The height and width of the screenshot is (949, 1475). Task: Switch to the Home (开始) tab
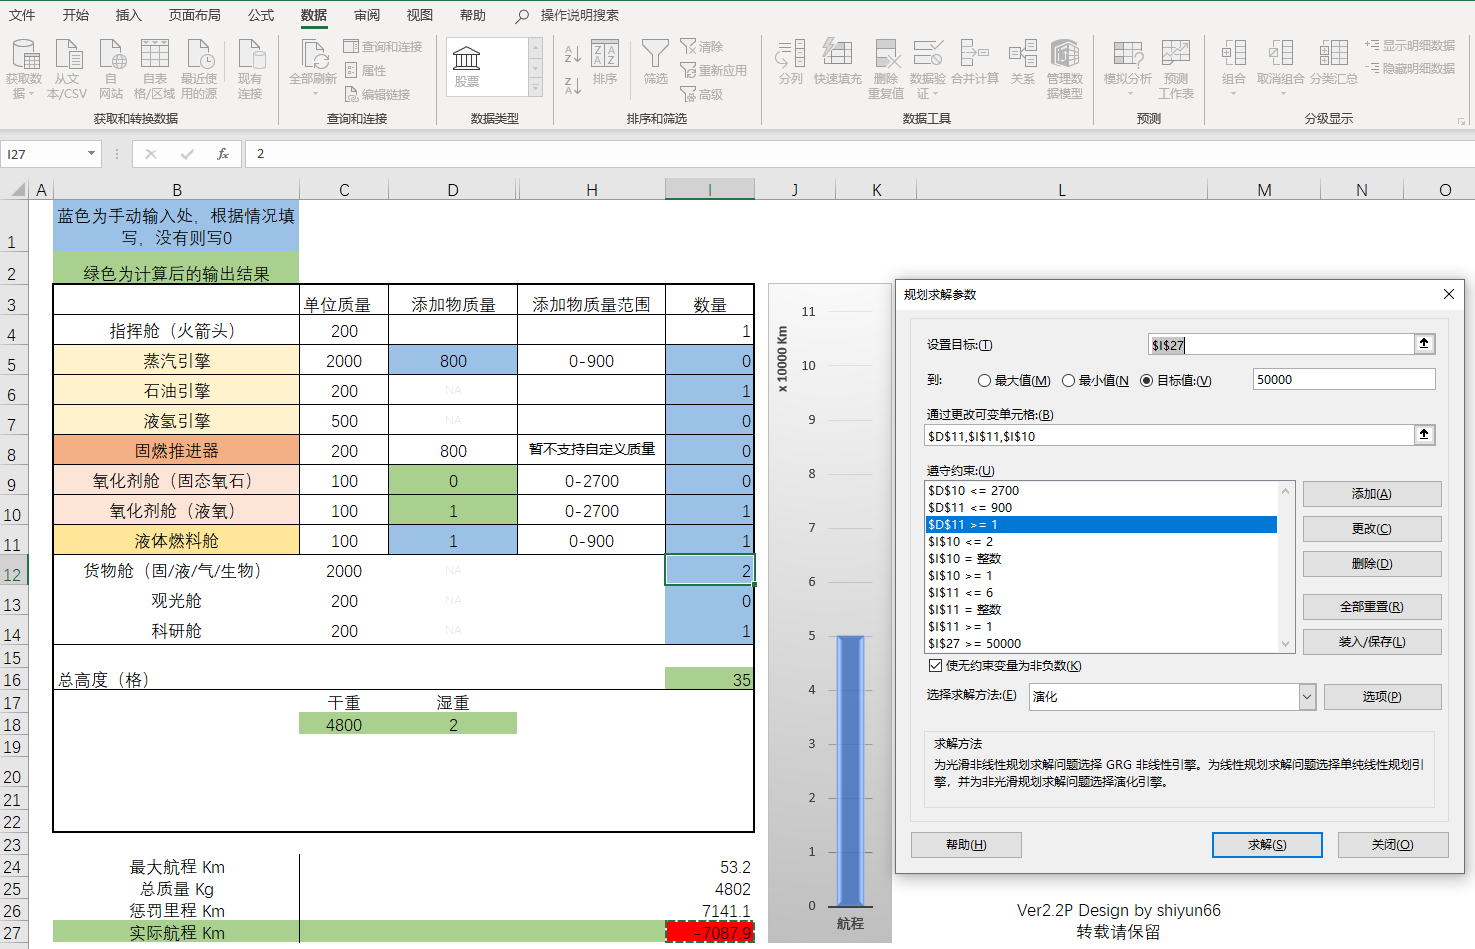76,15
